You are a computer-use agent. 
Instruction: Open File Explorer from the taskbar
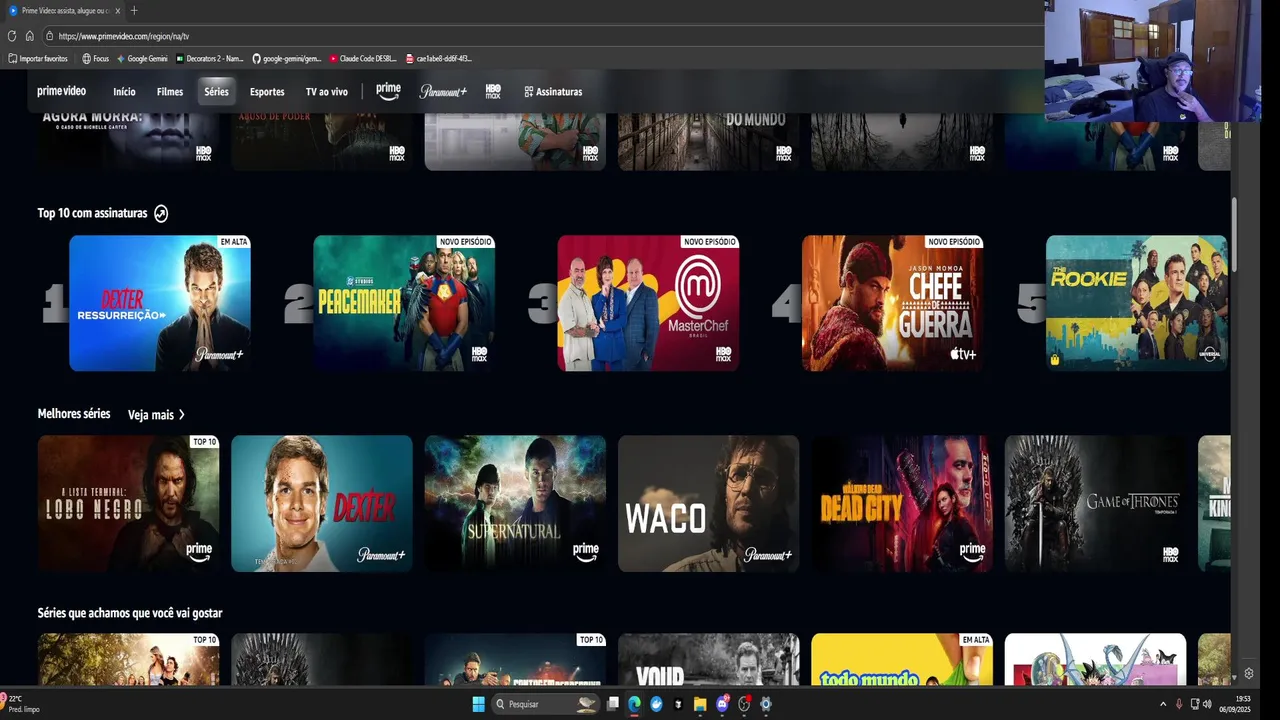700,704
